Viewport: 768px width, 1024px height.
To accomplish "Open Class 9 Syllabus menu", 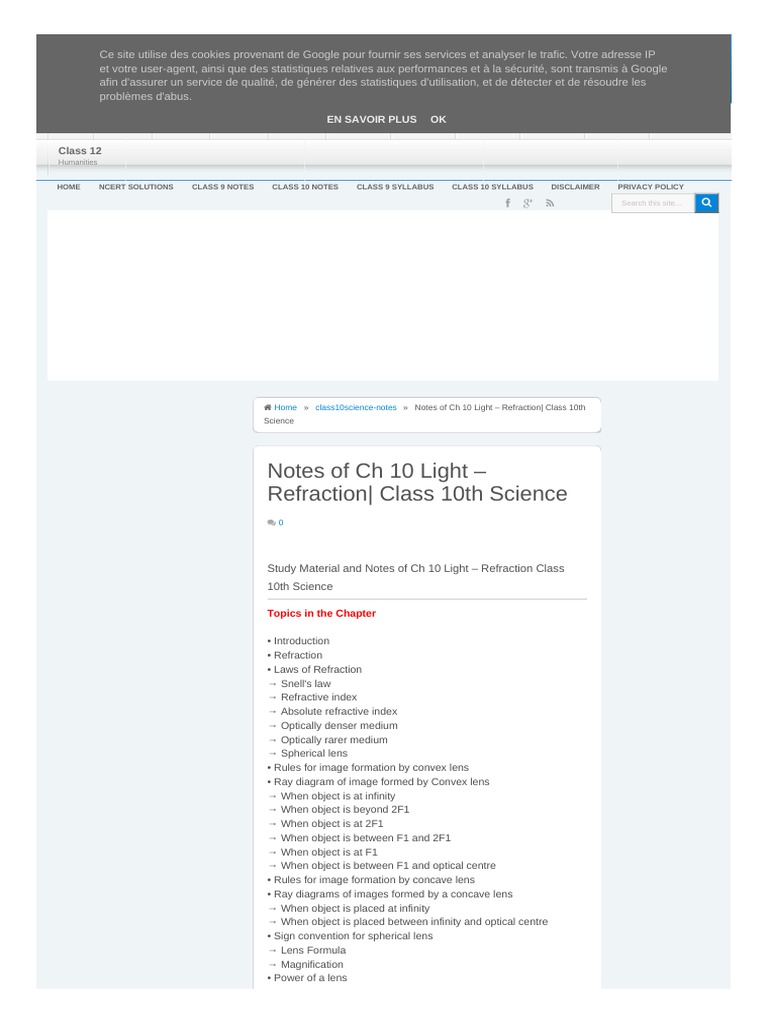I will pos(395,187).
